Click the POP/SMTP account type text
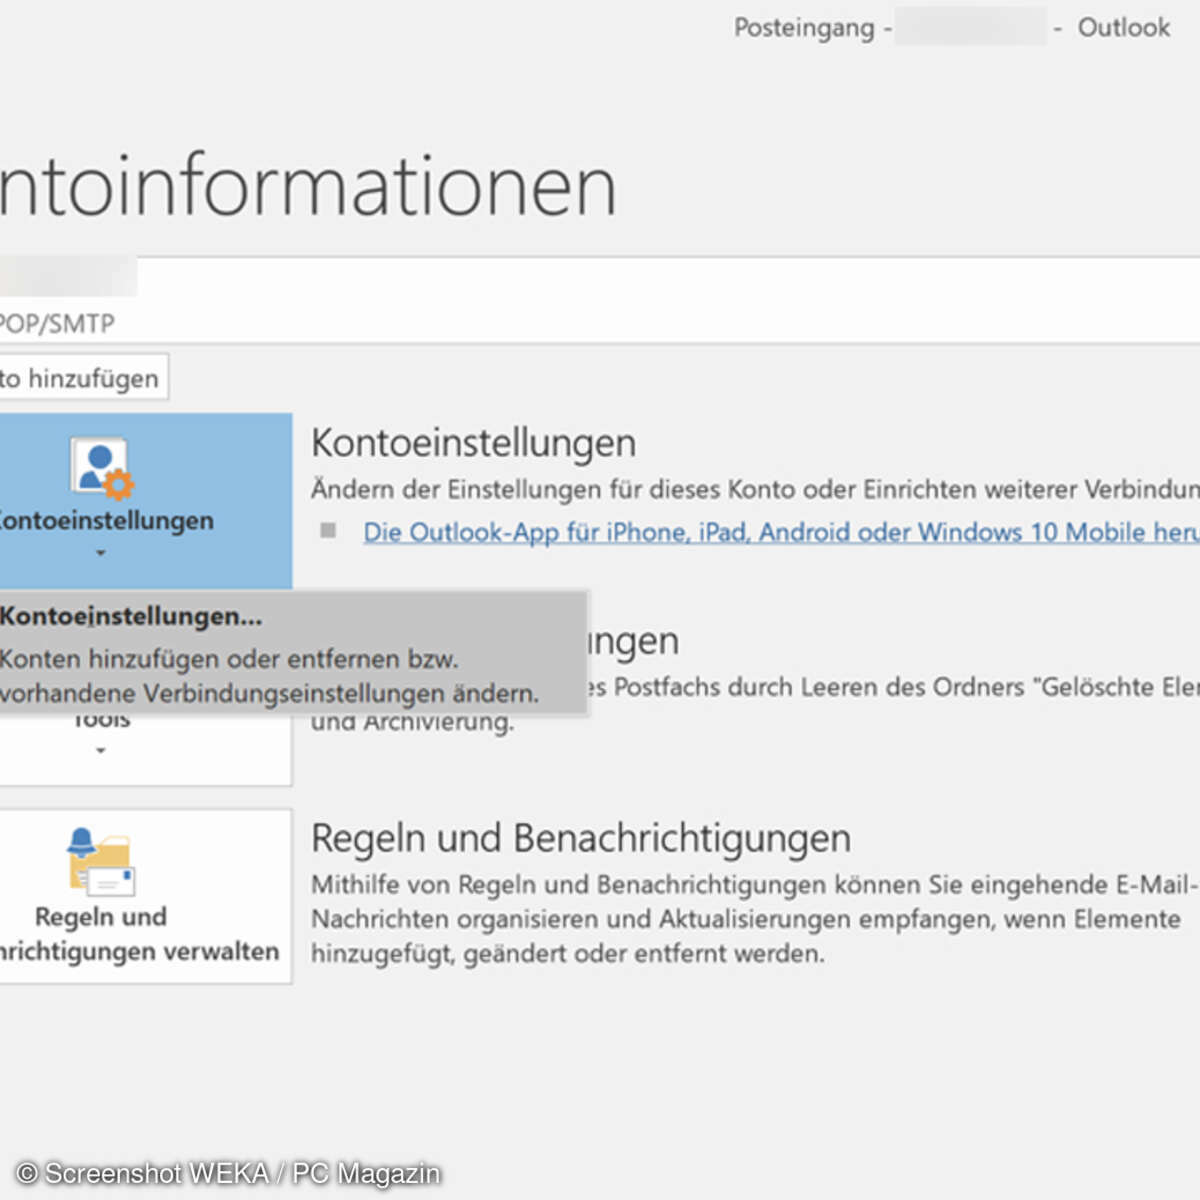This screenshot has height=1200, width=1200. (57, 324)
